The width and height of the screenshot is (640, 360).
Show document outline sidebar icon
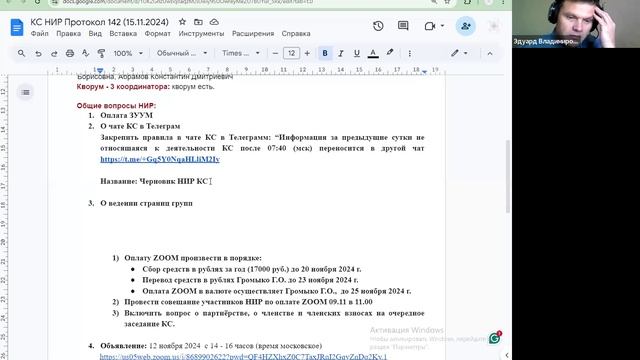25,92
